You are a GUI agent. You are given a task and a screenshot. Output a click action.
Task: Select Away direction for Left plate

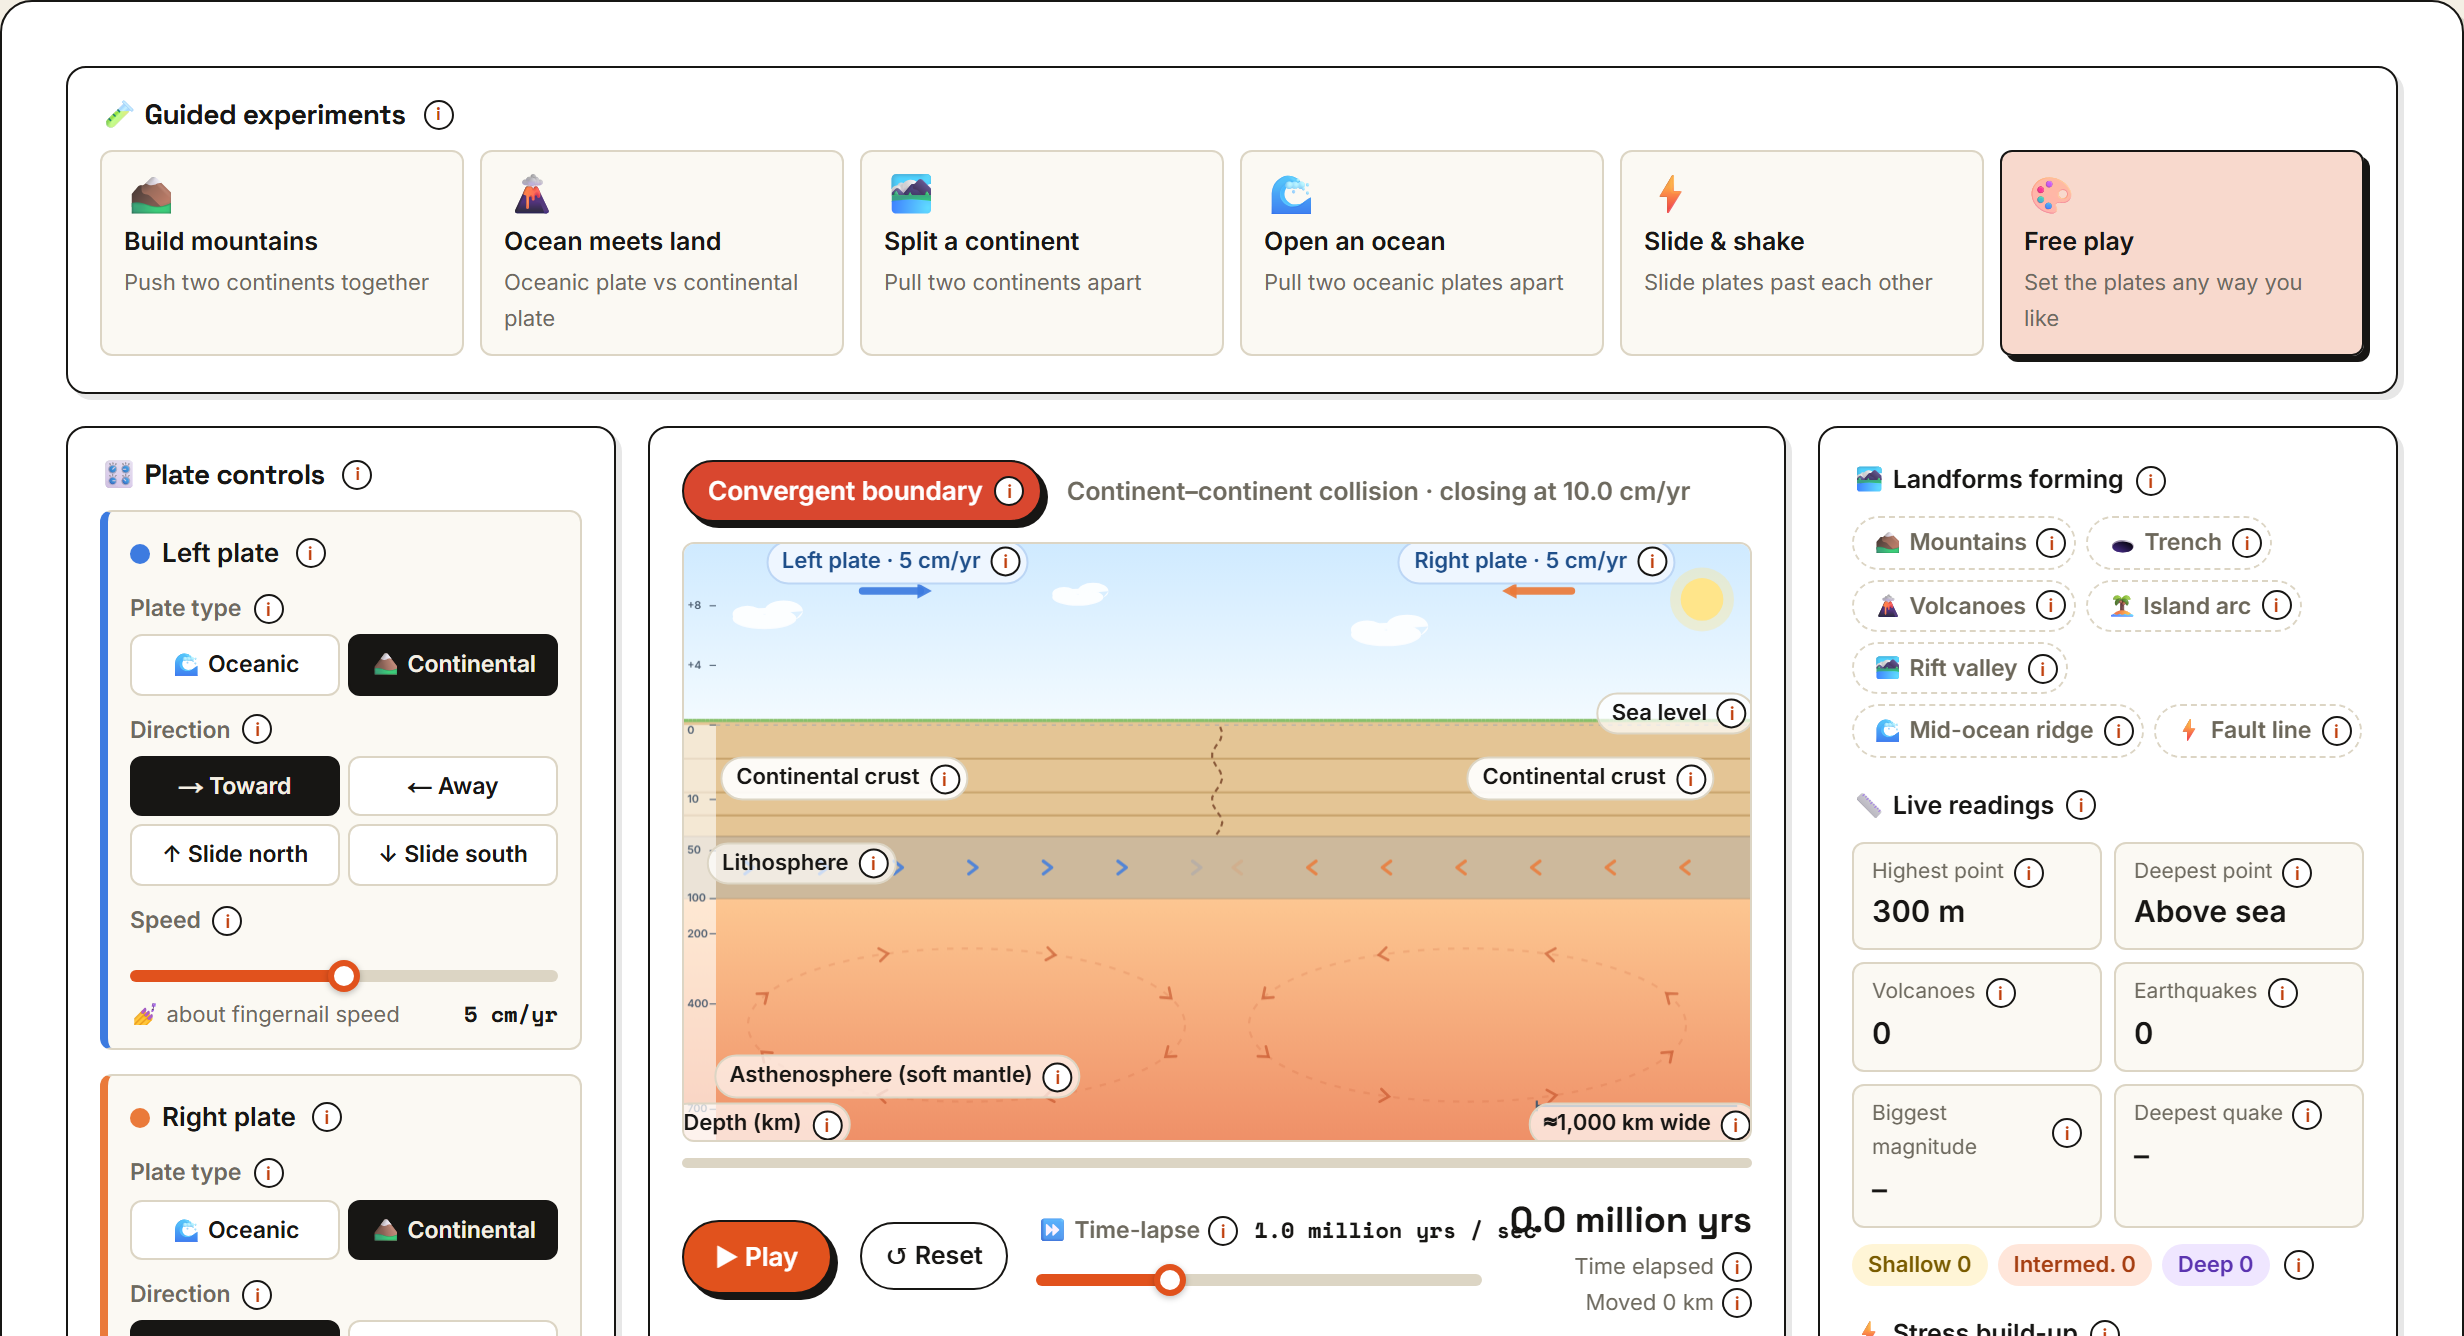453,786
